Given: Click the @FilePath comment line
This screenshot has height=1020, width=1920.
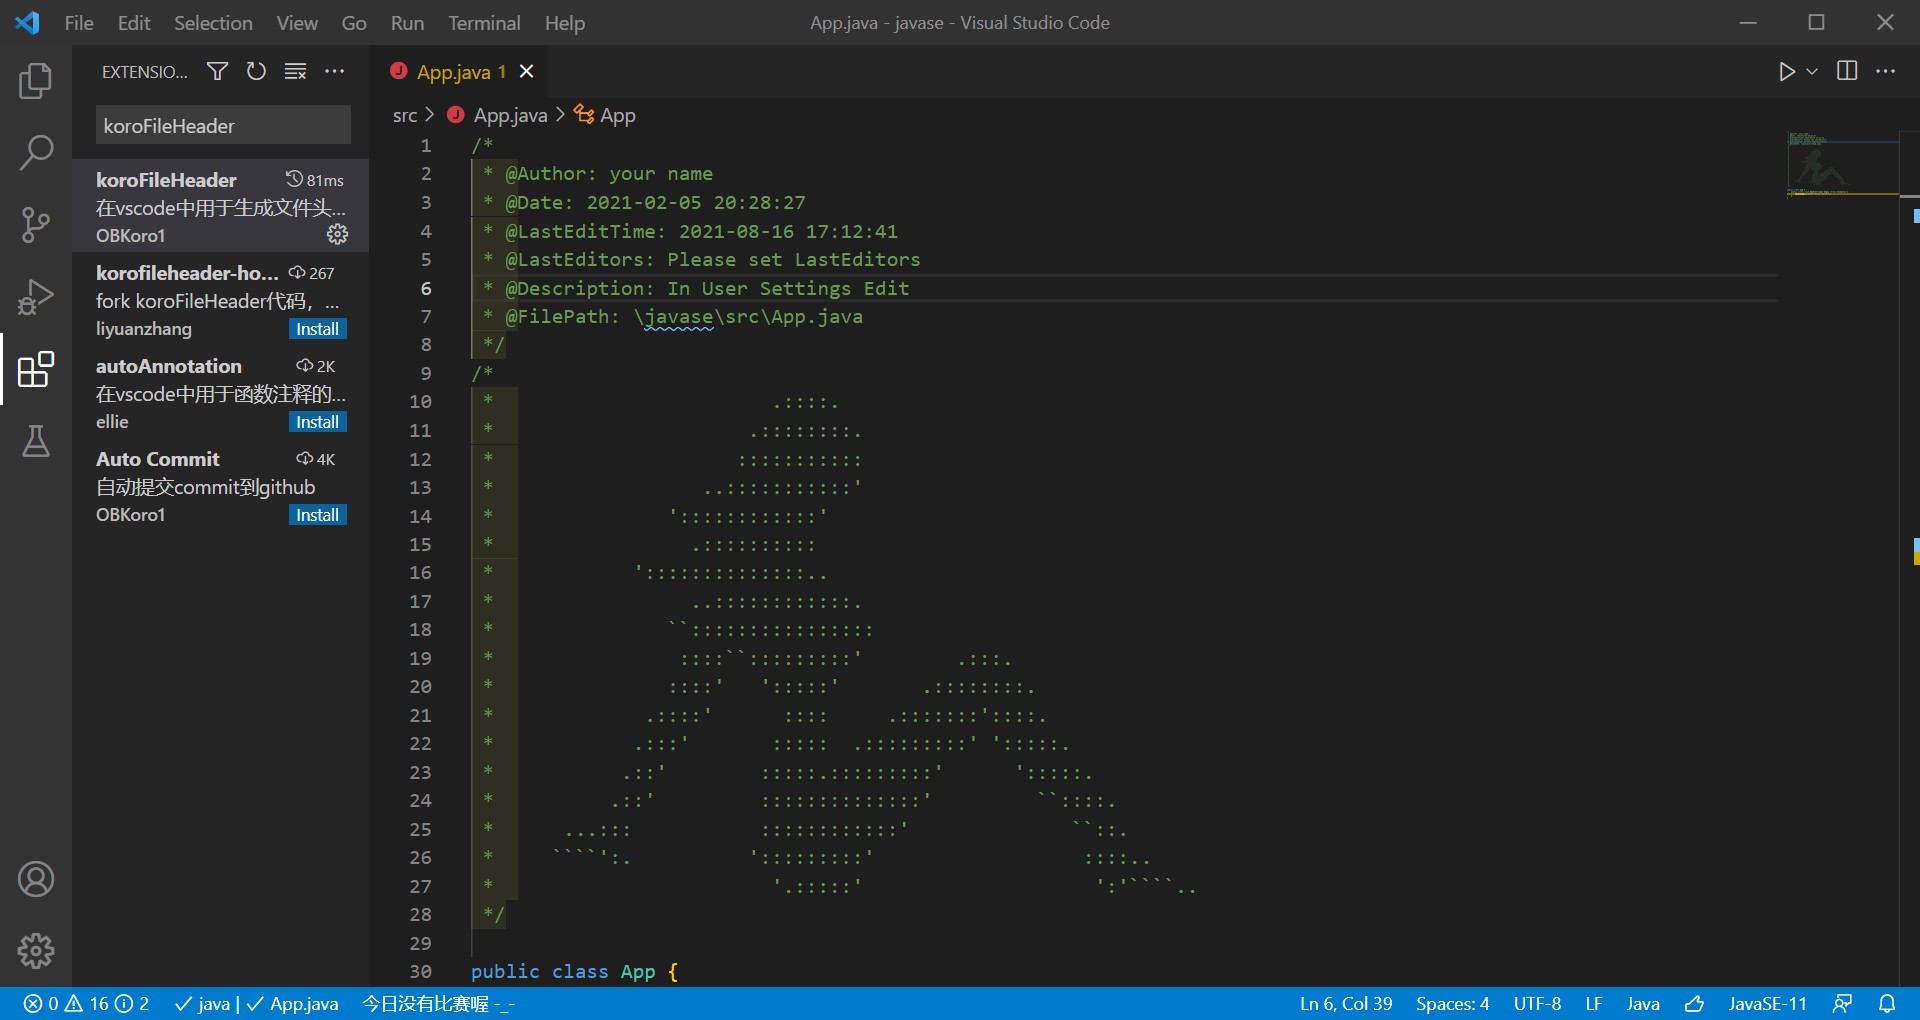Looking at the screenshot, I should [683, 316].
